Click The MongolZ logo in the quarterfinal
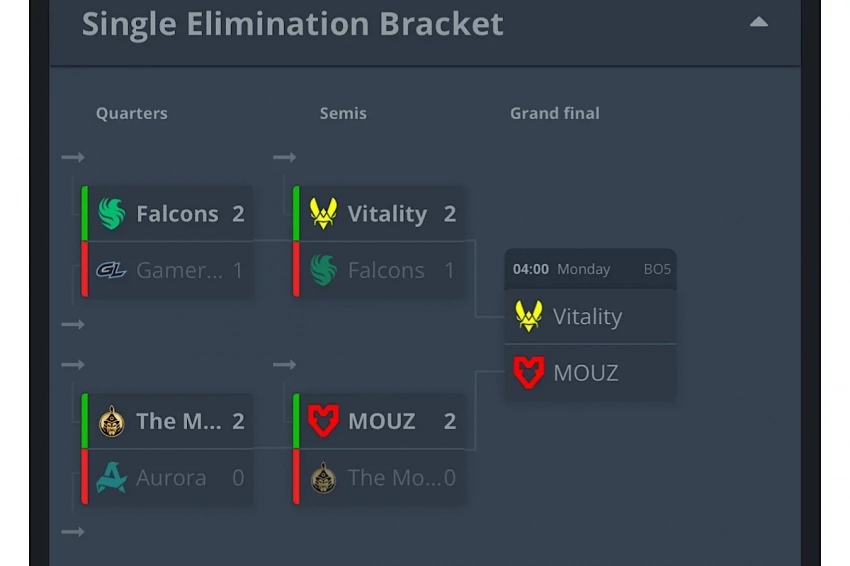The height and width of the screenshot is (566, 850). tap(111, 421)
